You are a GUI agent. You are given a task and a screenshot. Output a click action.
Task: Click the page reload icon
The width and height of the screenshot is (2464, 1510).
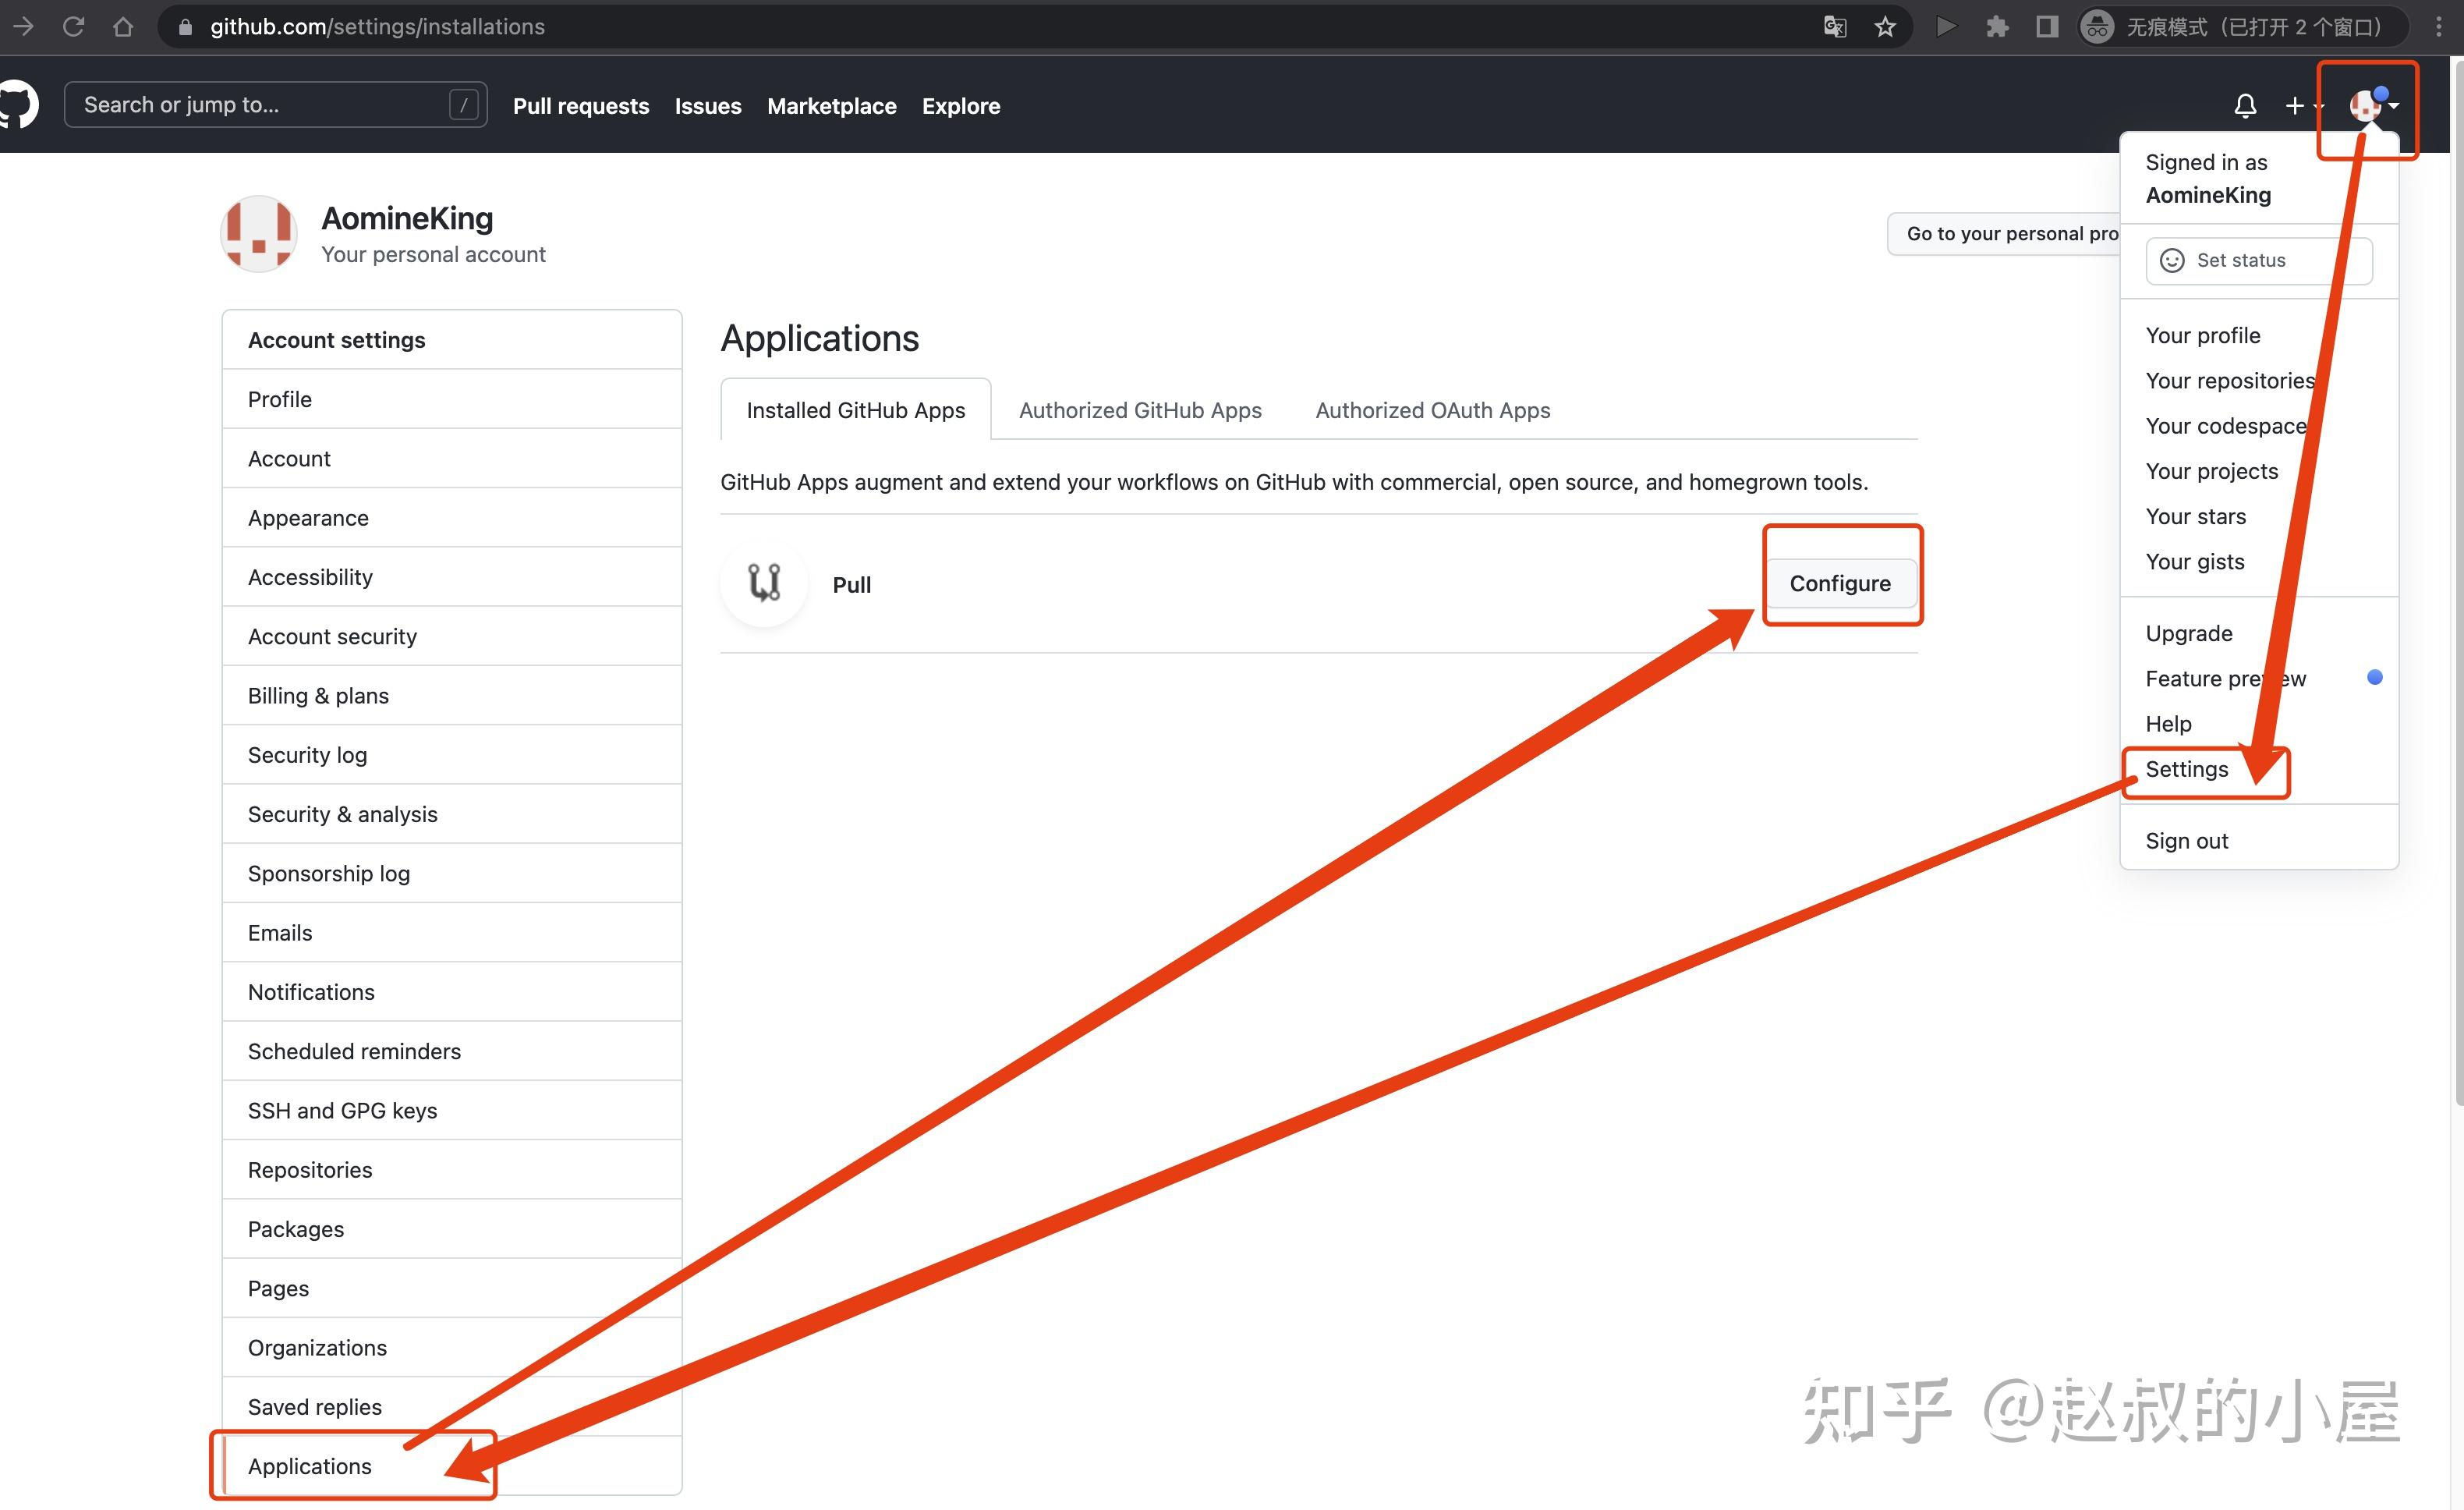click(73, 27)
